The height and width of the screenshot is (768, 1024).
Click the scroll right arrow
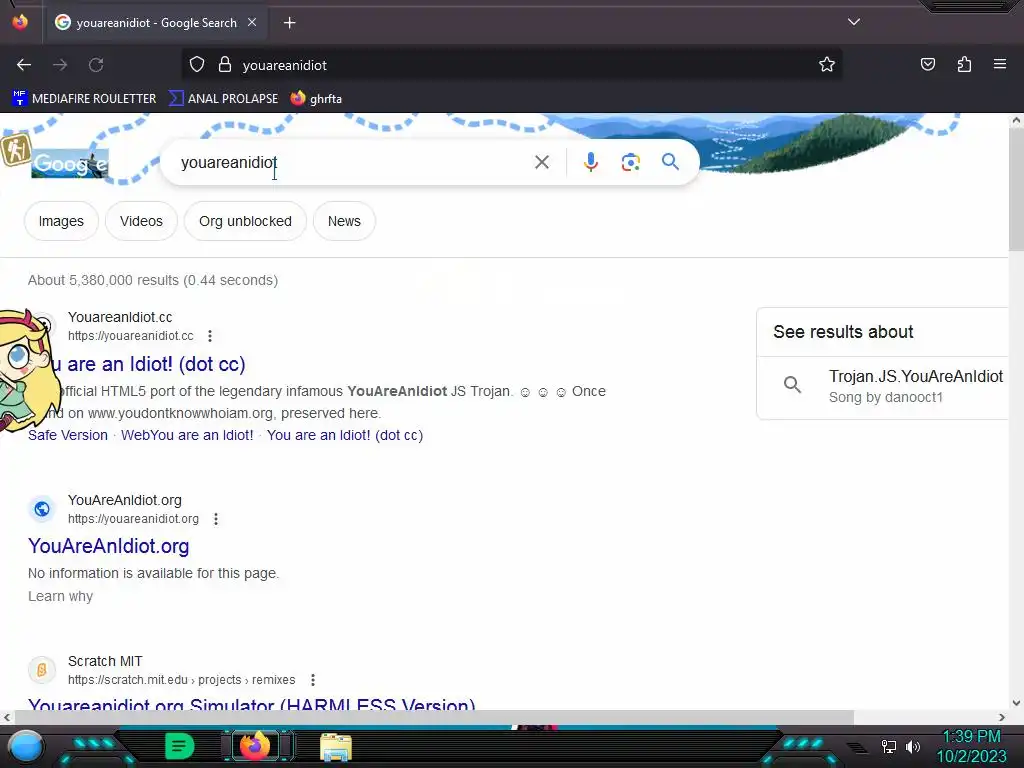(1002, 717)
